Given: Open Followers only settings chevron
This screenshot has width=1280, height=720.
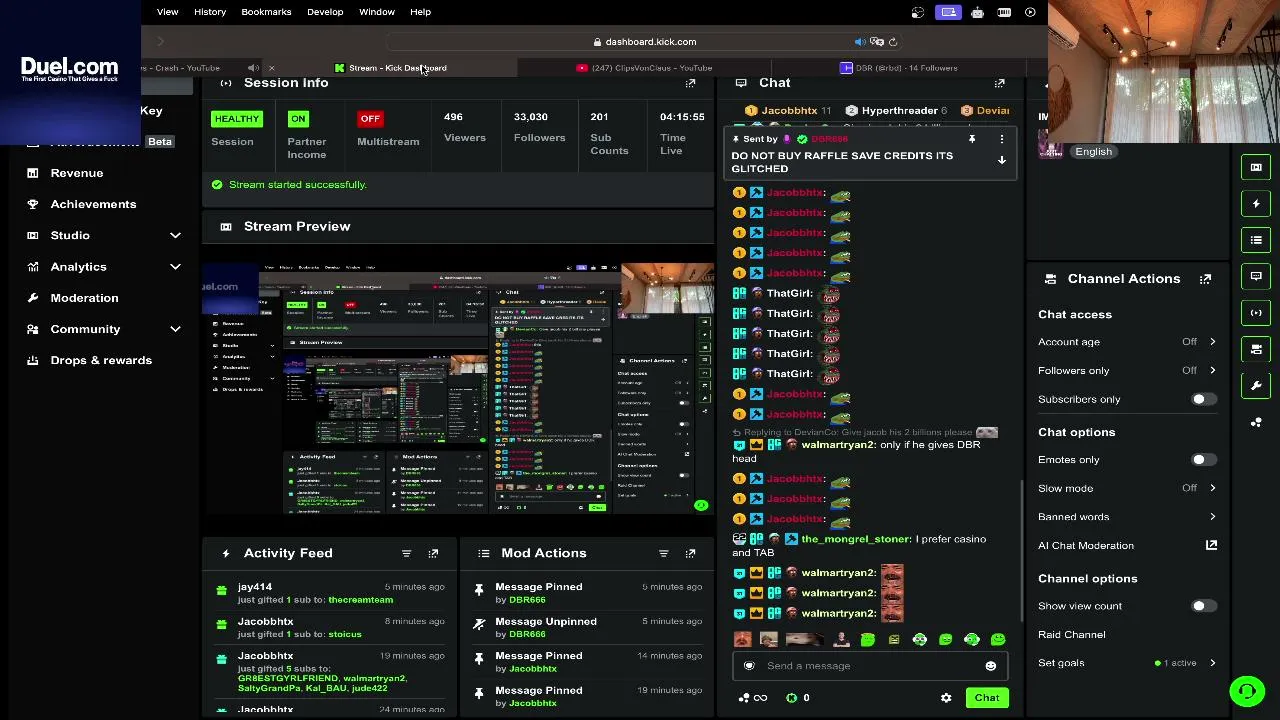Looking at the screenshot, I should [x=1212, y=371].
